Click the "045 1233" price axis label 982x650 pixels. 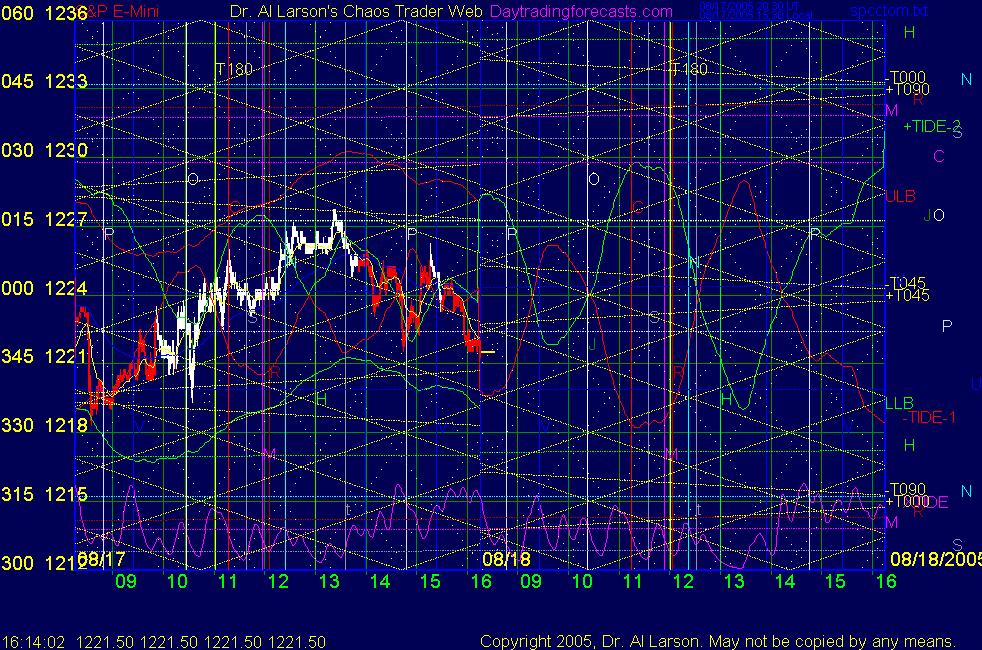click(x=44, y=81)
